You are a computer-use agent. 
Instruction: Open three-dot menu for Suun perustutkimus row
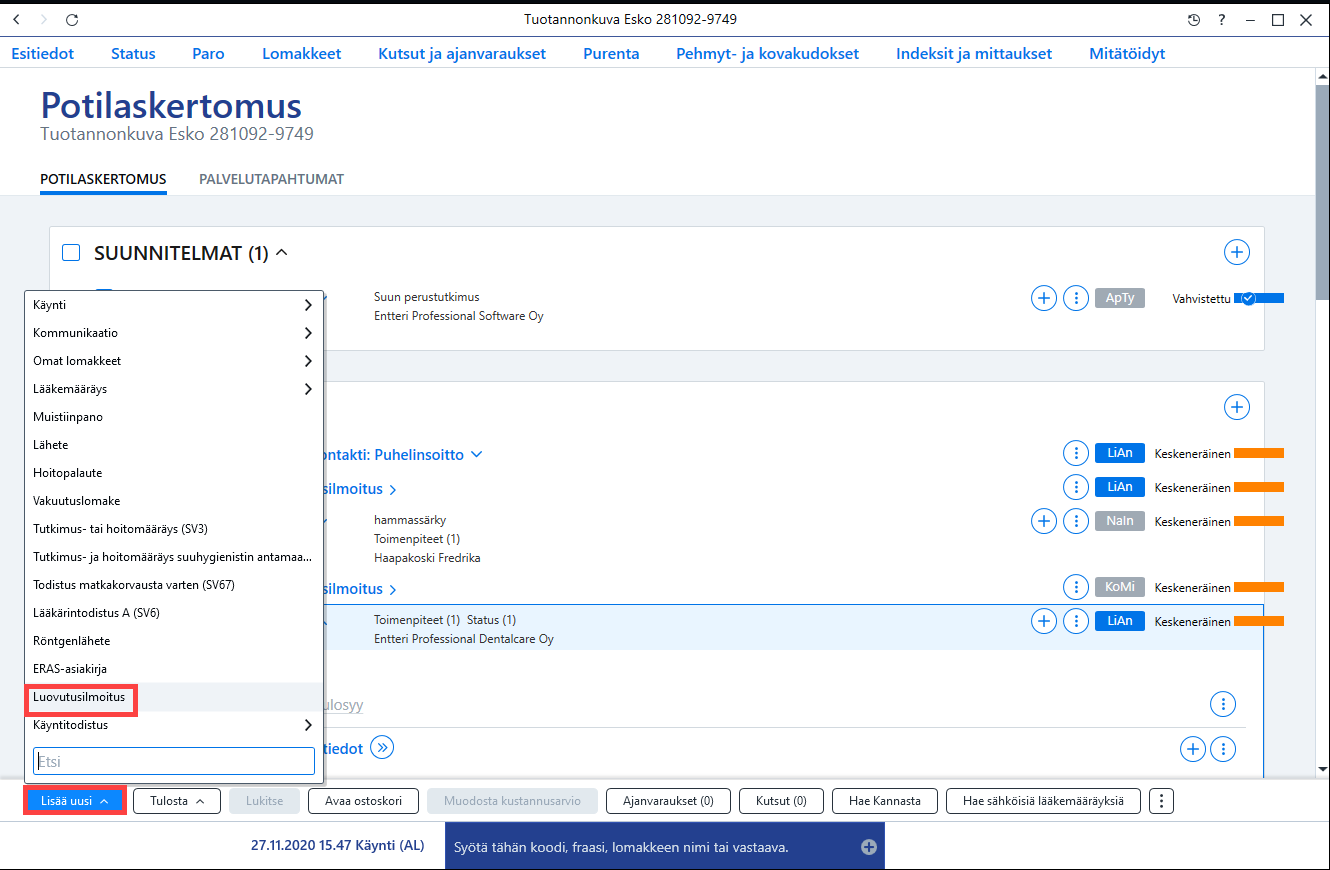point(1075,298)
